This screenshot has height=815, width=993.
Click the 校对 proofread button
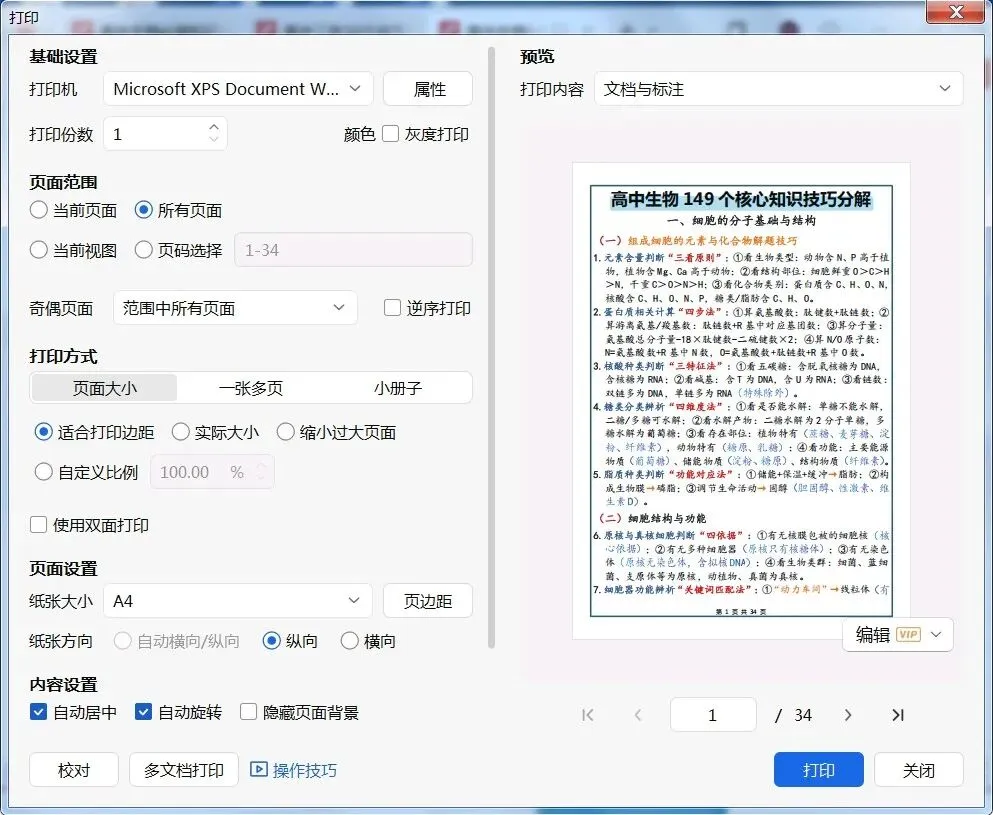click(74, 769)
